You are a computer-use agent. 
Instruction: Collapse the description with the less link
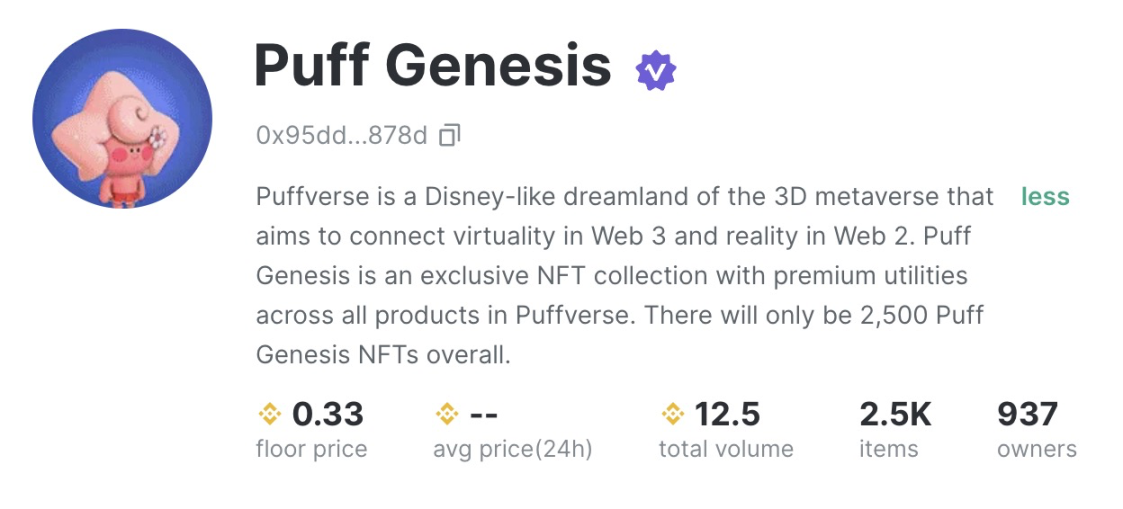click(1045, 197)
